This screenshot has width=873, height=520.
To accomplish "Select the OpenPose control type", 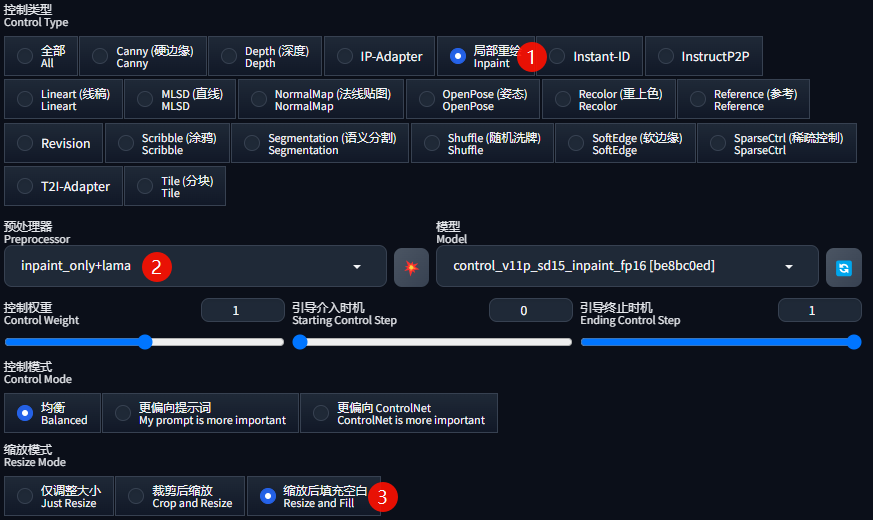I will [x=473, y=100].
